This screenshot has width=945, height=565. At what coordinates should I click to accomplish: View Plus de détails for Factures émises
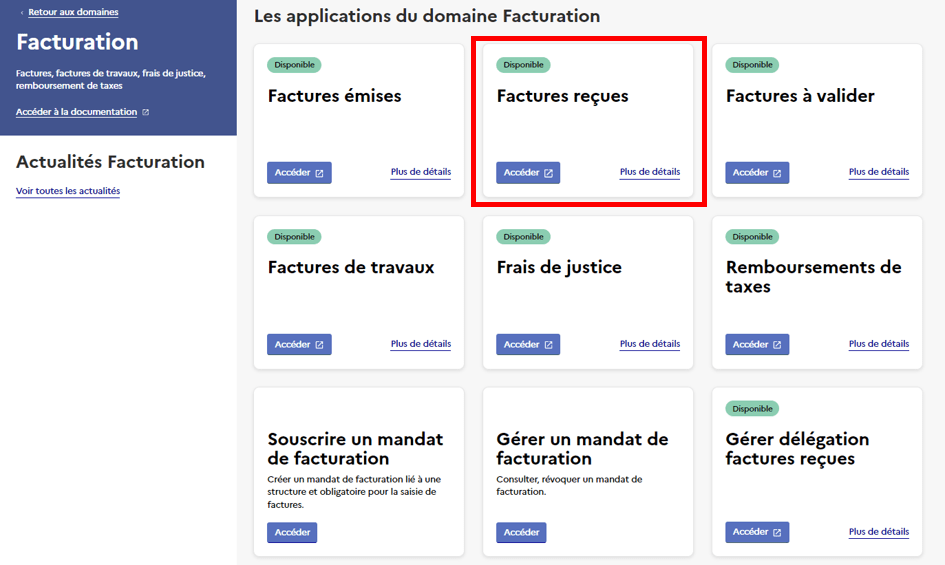[420, 172]
